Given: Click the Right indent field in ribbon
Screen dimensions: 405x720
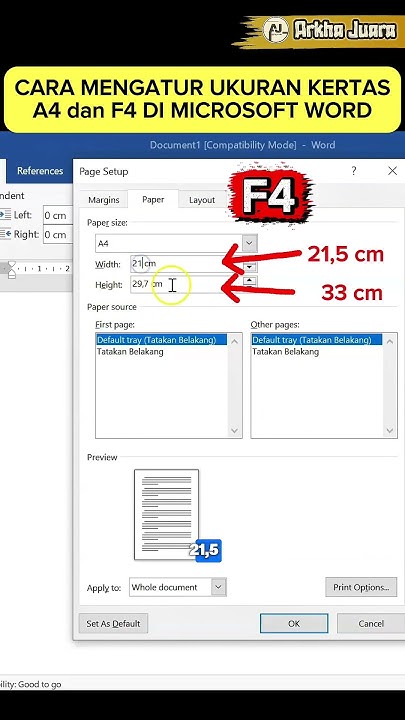Looking at the screenshot, I should tap(58, 235).
